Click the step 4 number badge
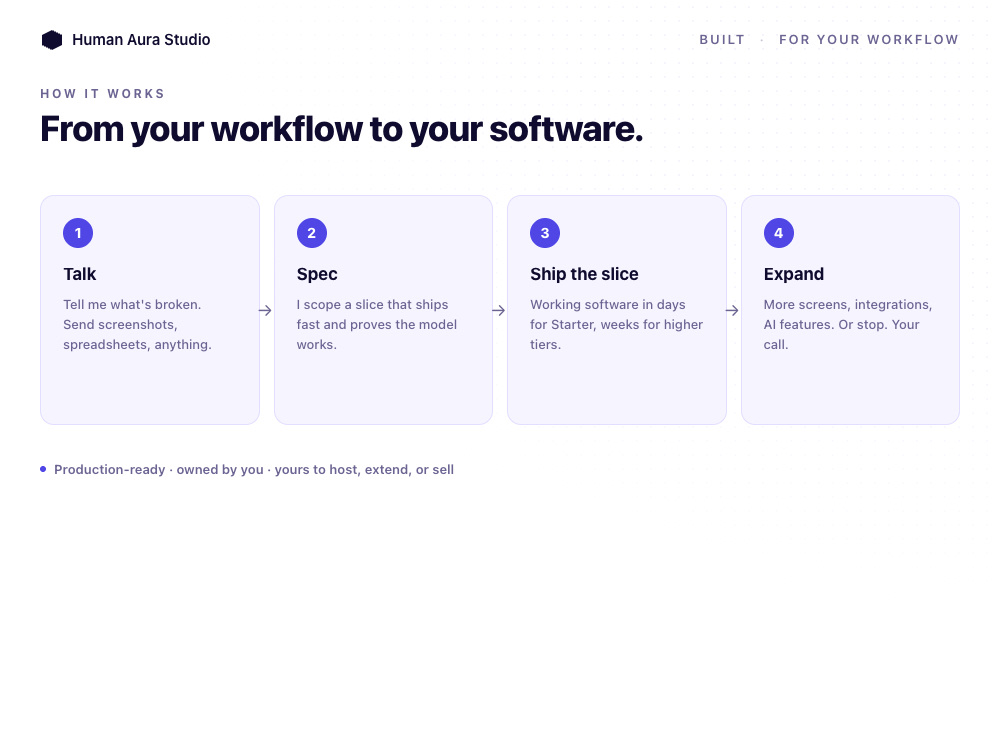This screenshot has height=750, width=1000. [779, 233]
